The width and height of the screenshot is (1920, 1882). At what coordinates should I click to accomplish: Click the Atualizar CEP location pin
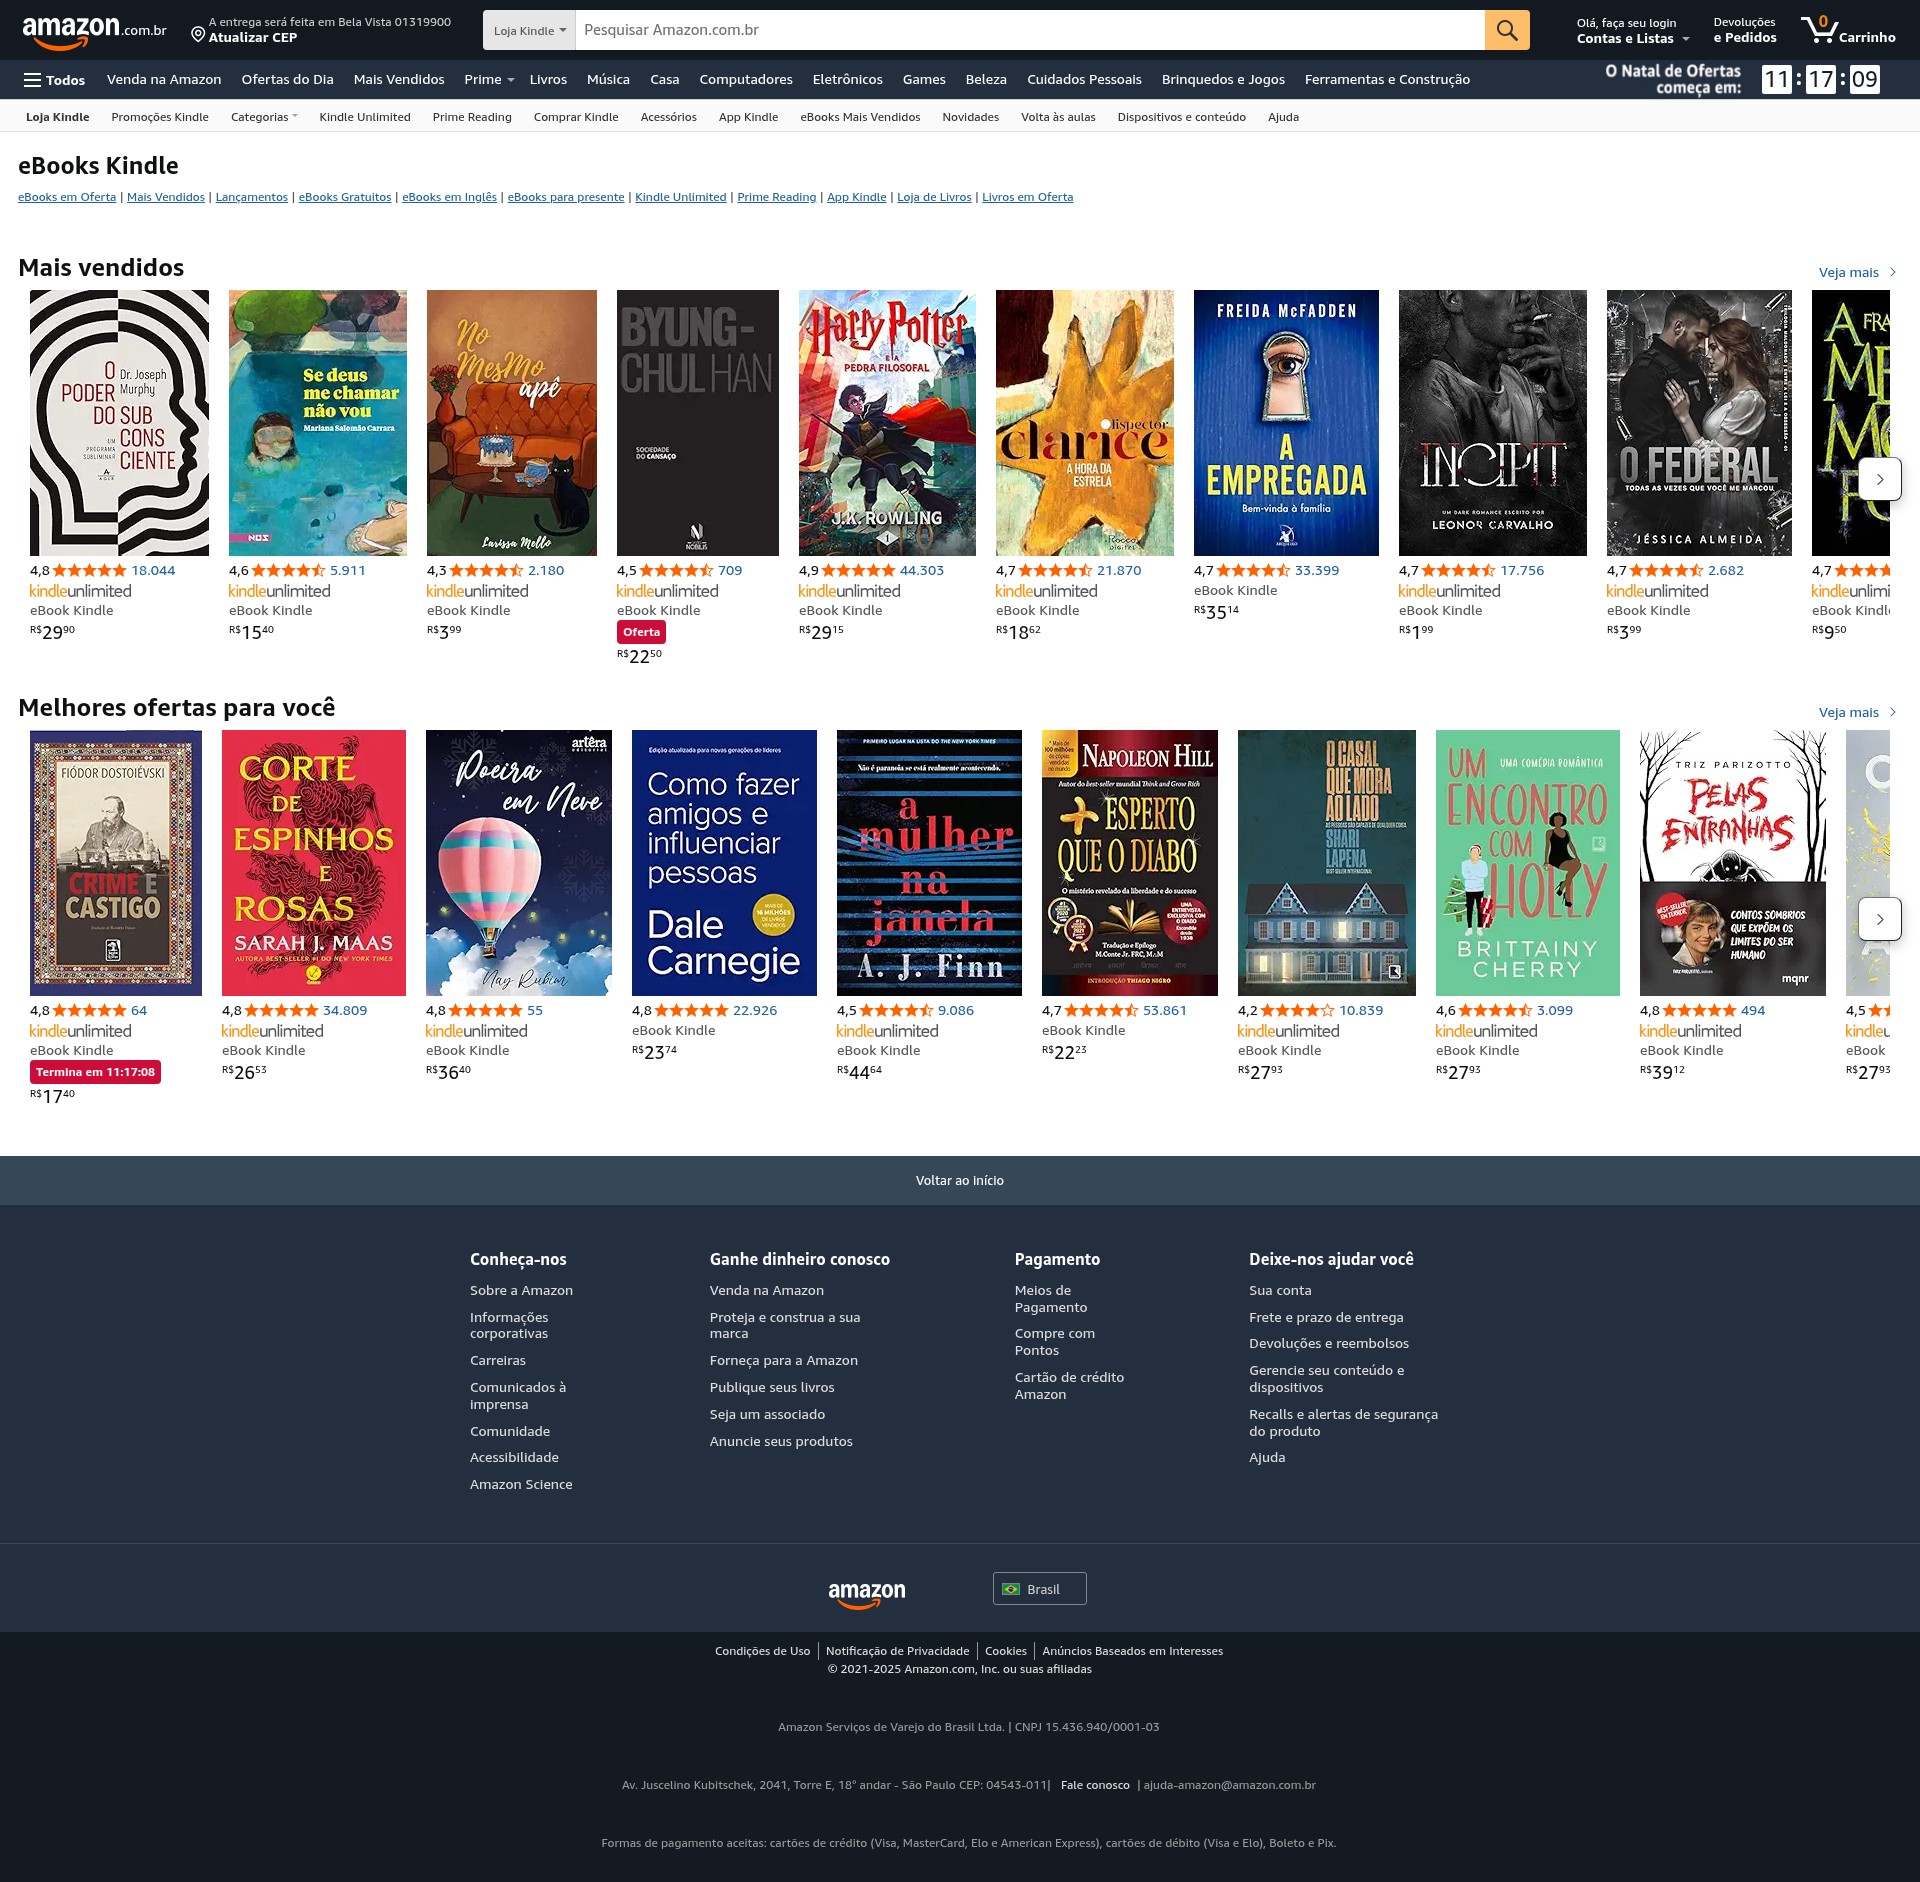(x=198, y=35)
